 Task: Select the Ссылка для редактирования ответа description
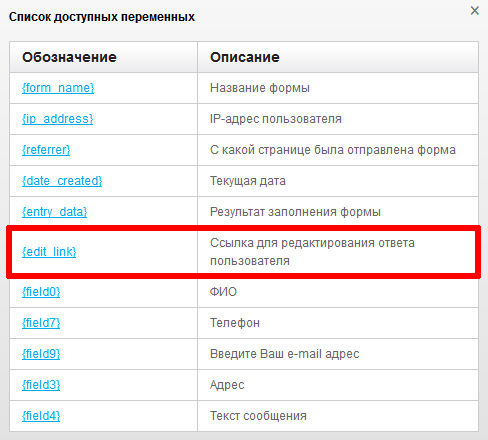pos(312,252)
